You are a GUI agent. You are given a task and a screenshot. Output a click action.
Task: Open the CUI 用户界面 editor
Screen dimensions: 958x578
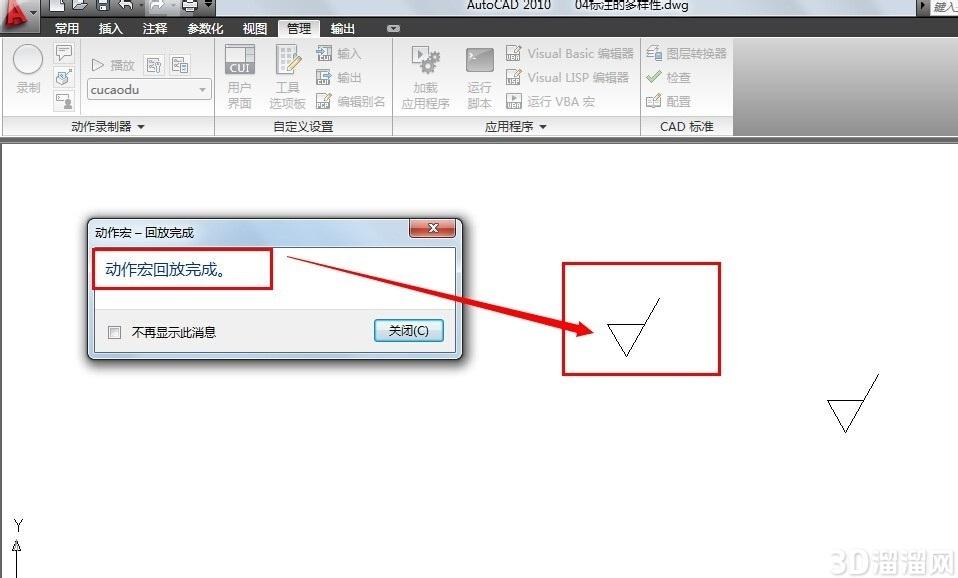pyautogui.click(x=240, y=77)
